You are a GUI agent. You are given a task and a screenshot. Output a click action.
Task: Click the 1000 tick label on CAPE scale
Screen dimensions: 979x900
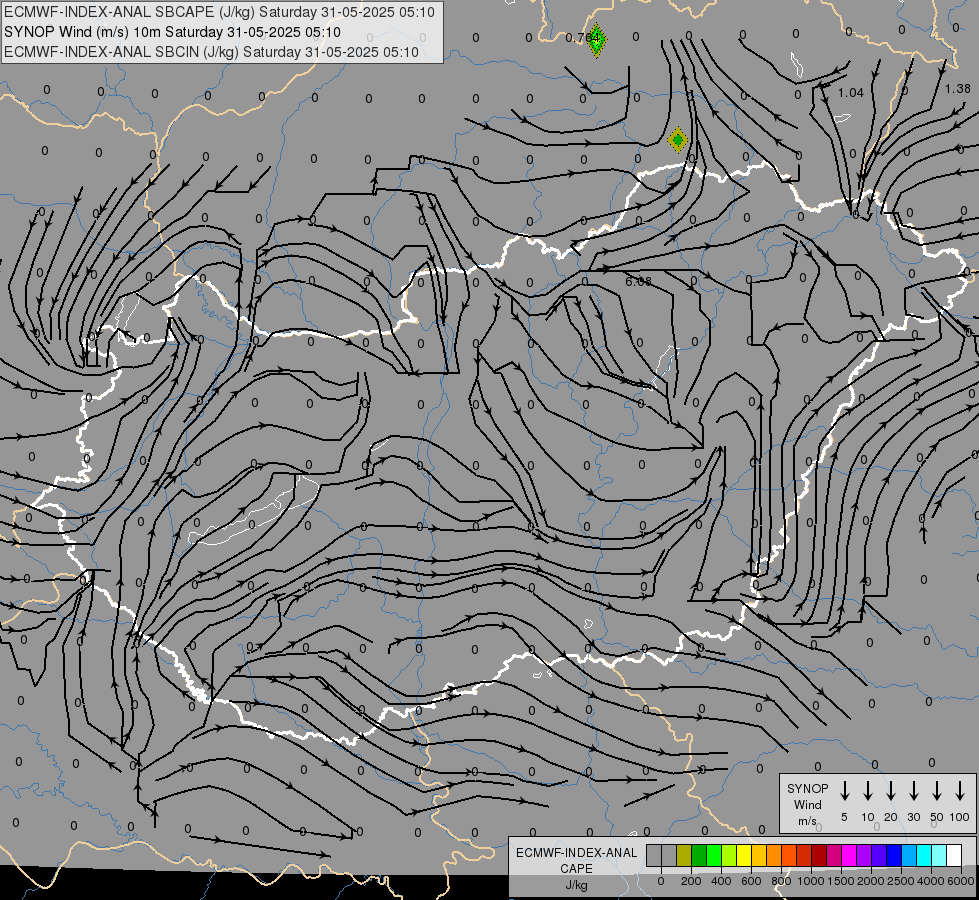811,881
